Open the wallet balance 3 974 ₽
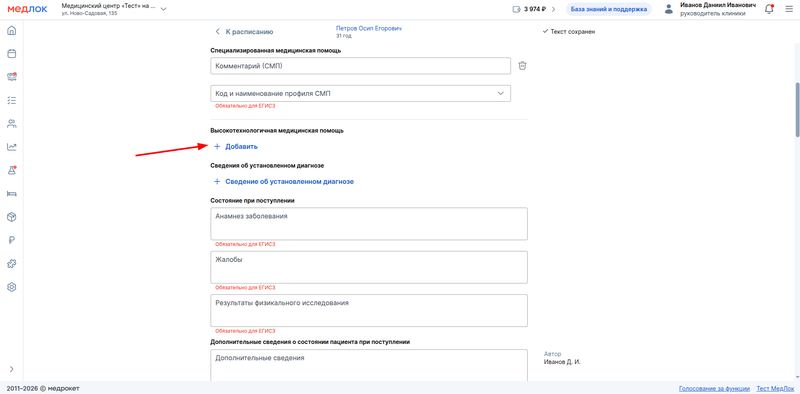Viewport: 800px width, 394px height. 529,9
